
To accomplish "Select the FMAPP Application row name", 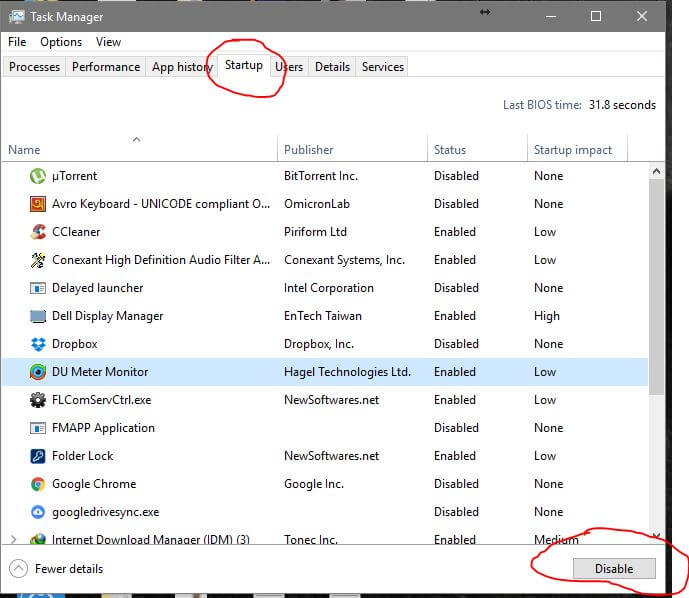I will [x=103, y=428].
